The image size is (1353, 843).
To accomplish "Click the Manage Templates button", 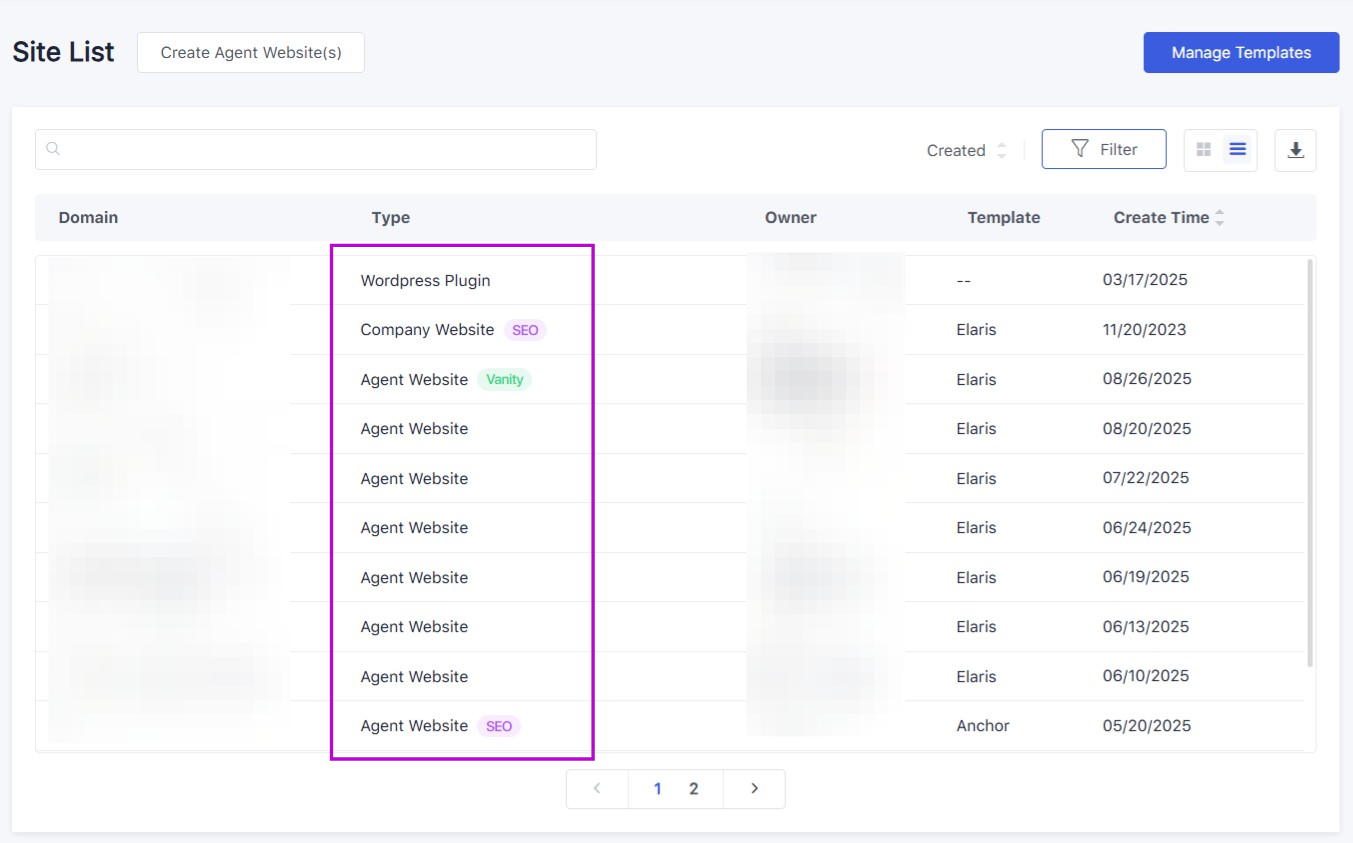I will [1240, 53].
